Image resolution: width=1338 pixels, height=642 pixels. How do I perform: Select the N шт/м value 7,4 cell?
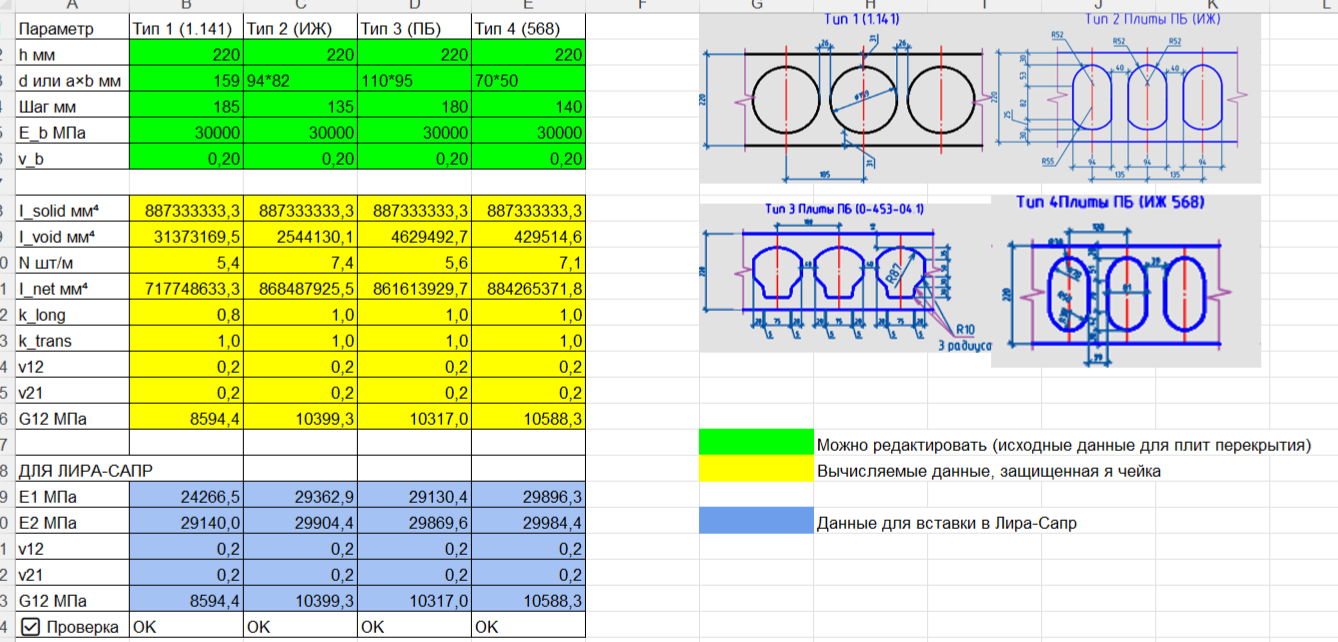300,263
